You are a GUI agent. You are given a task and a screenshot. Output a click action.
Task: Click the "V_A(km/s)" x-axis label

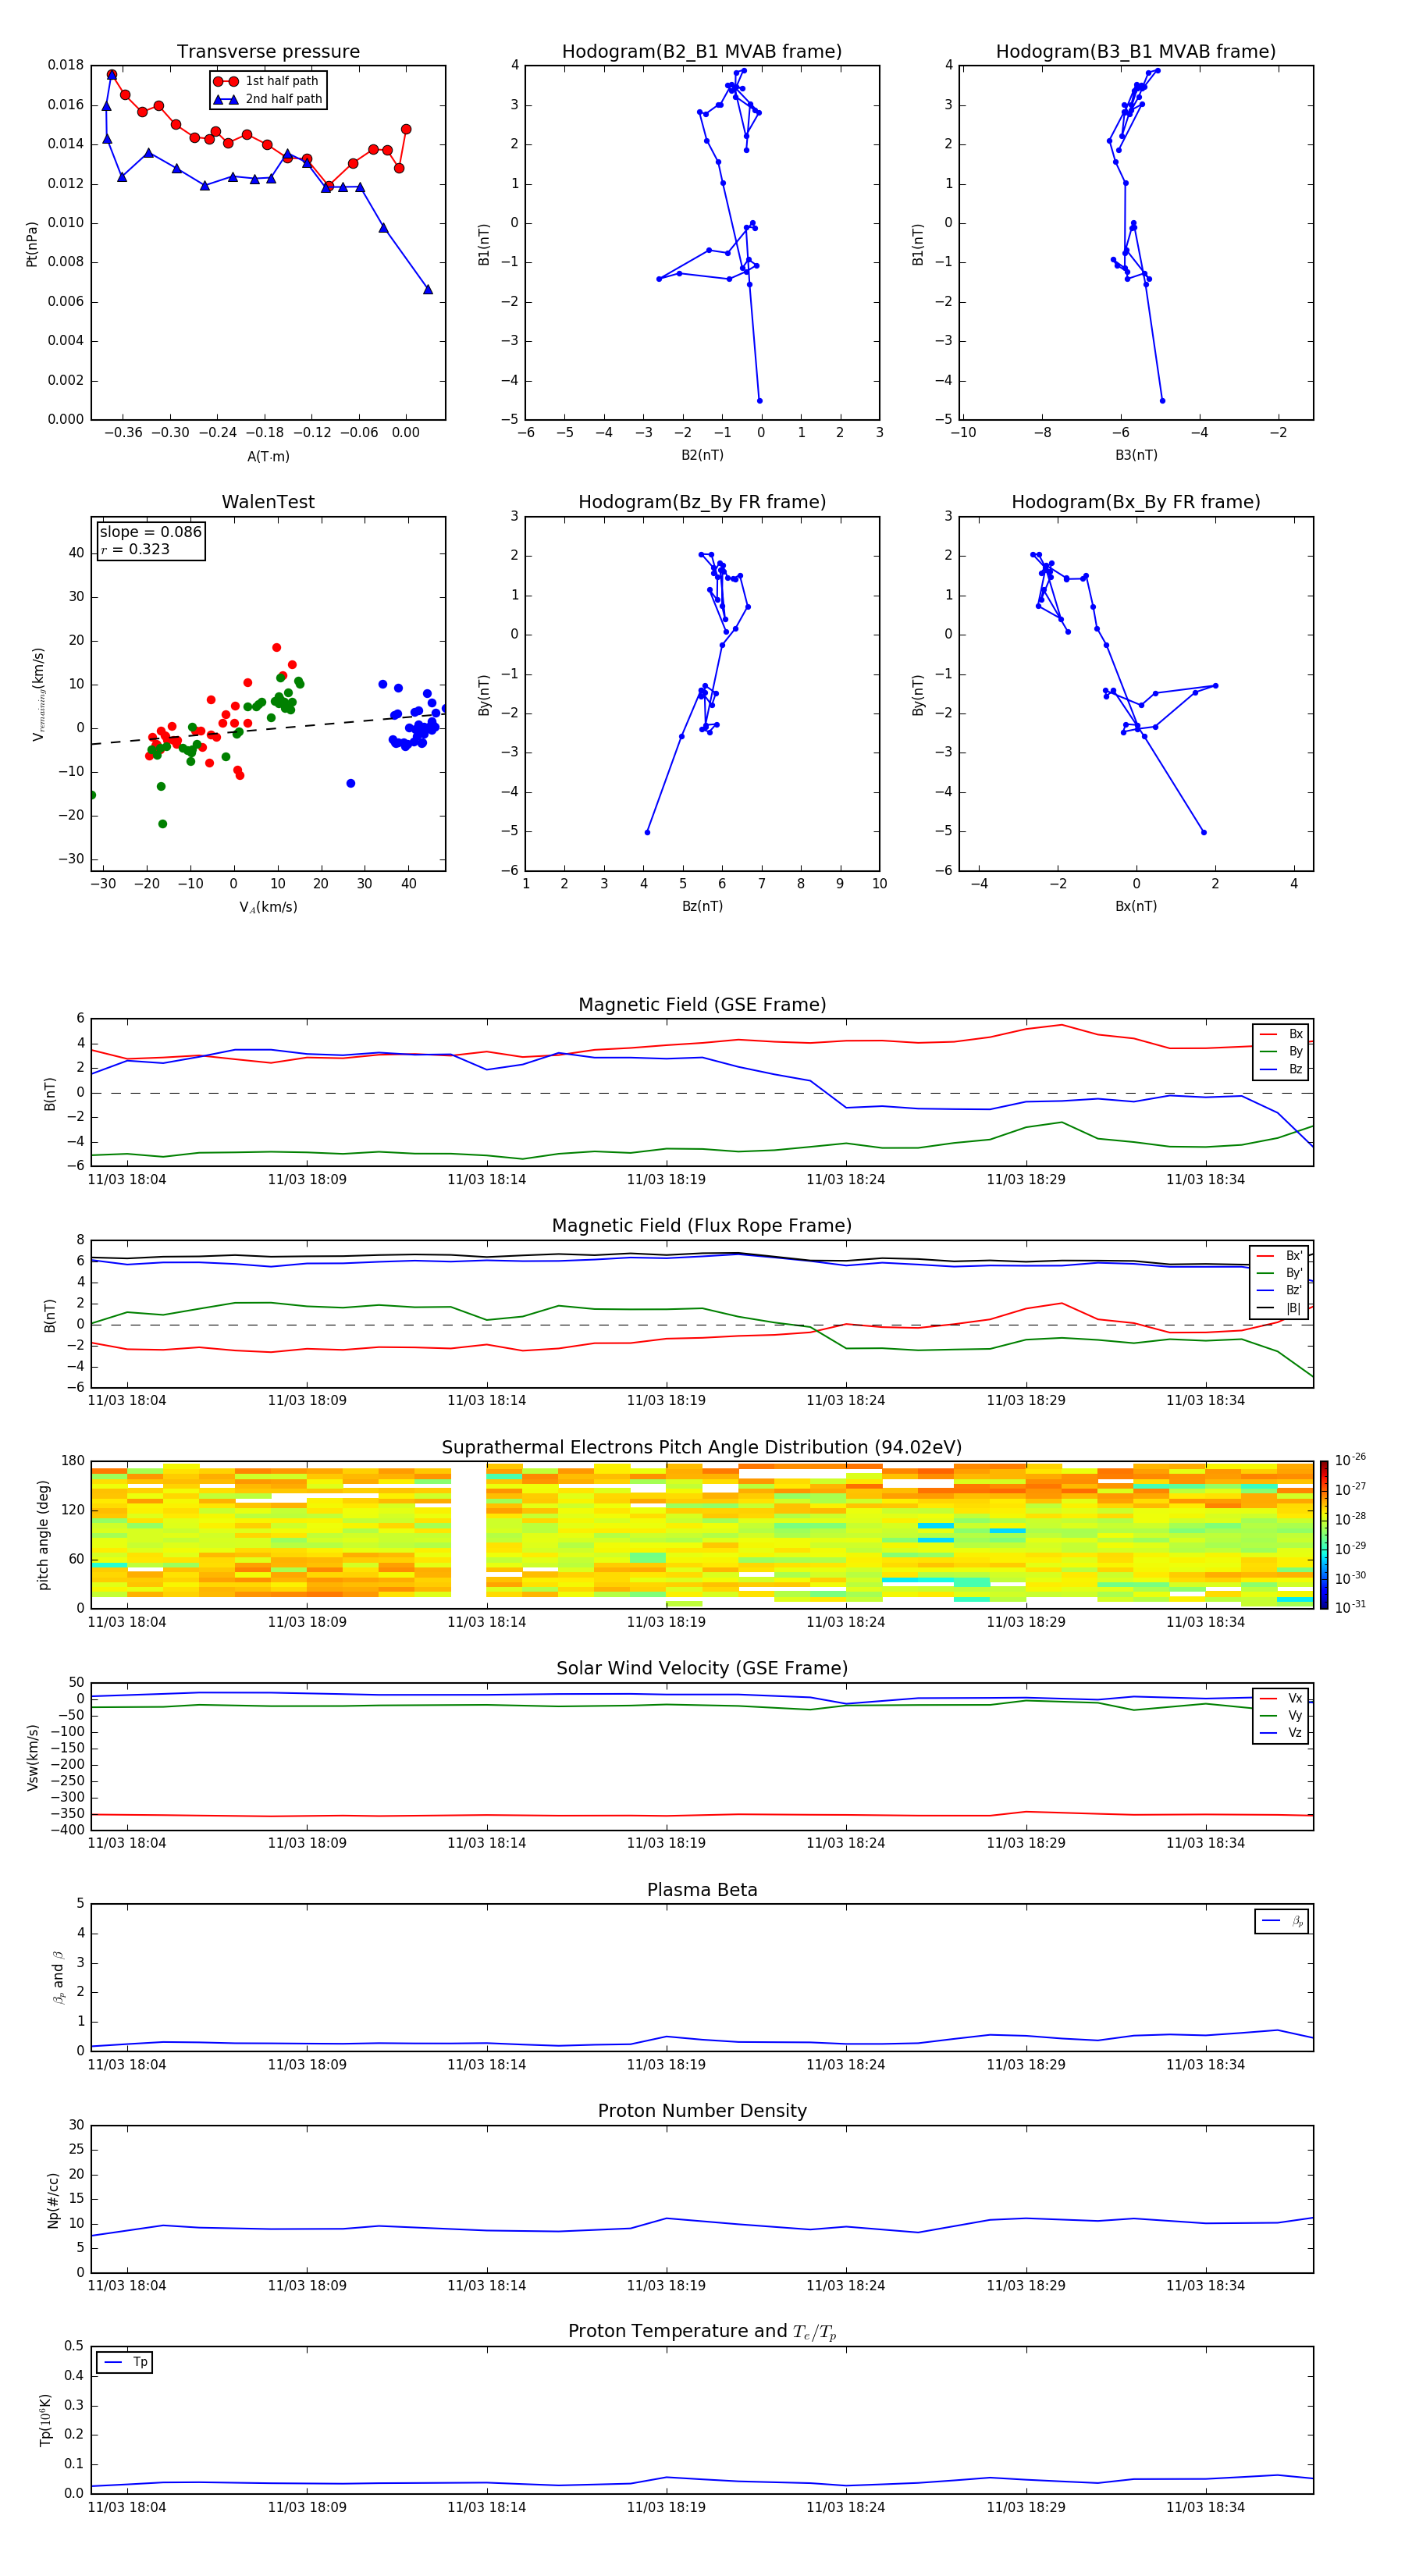click(268, 907)
